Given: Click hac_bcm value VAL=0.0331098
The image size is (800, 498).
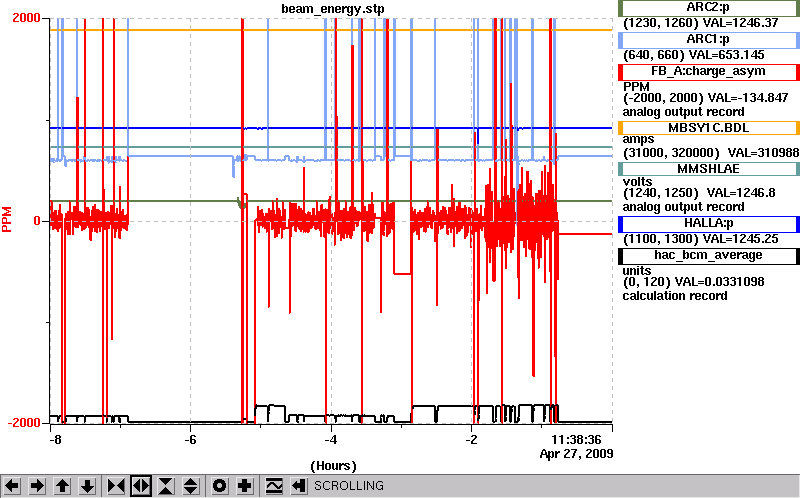Looking at the screenshot, I should [719, 282].
